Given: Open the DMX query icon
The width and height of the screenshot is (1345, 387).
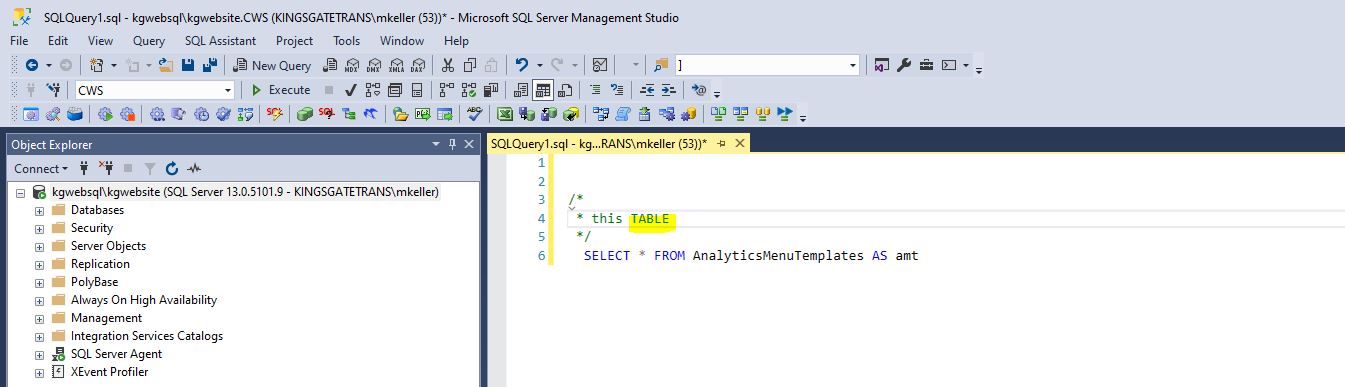Looking at the screenshot, I should (x=373, y=65).
